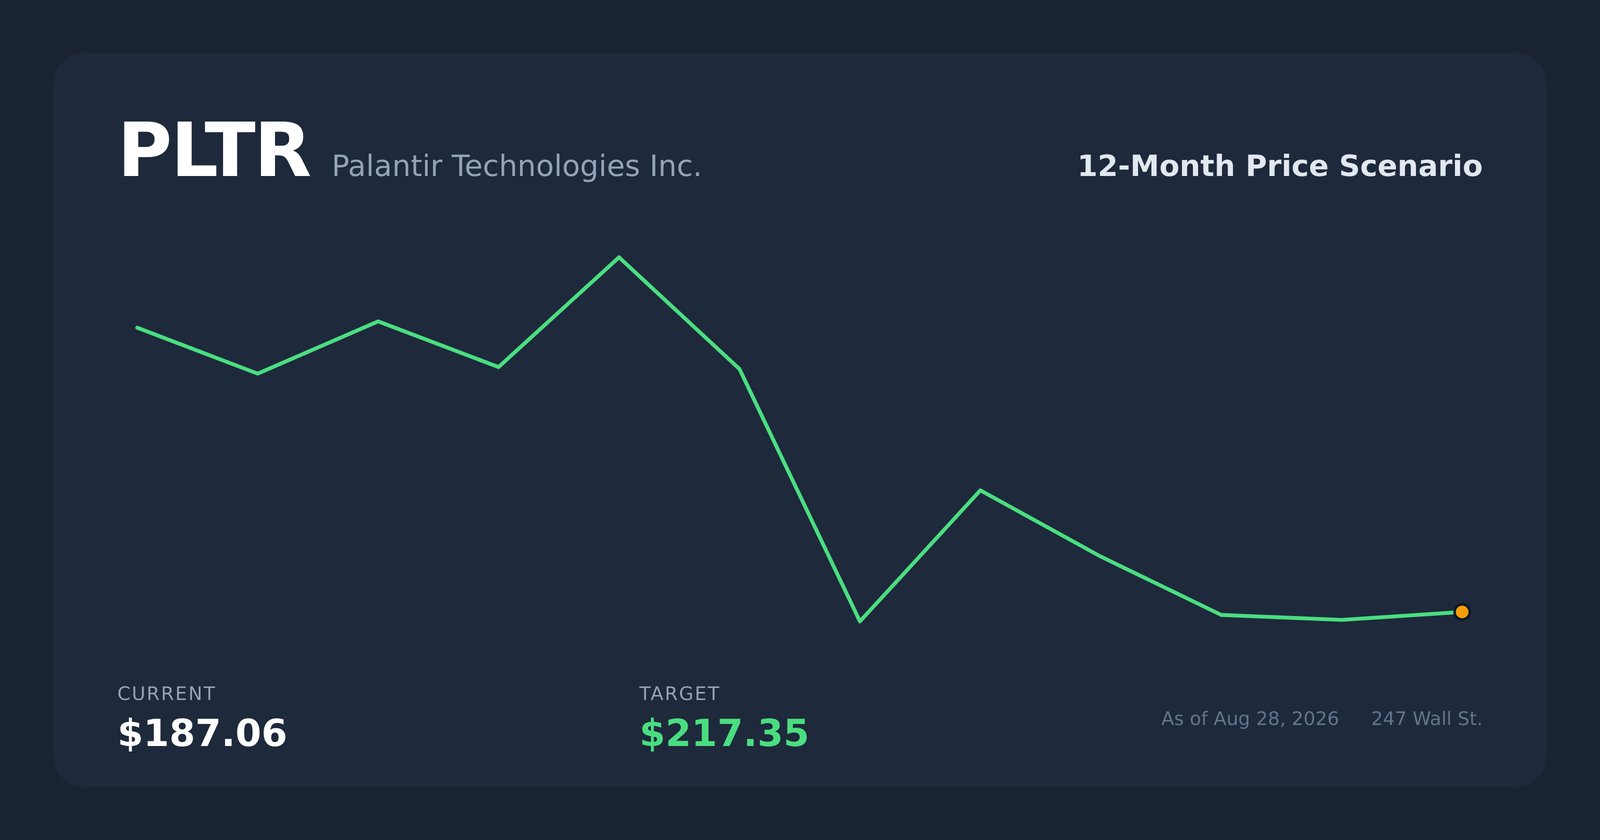Click the flat low point before the orange marker
This screenshot has width=1600, height=840.
(x=1341, y=620)
